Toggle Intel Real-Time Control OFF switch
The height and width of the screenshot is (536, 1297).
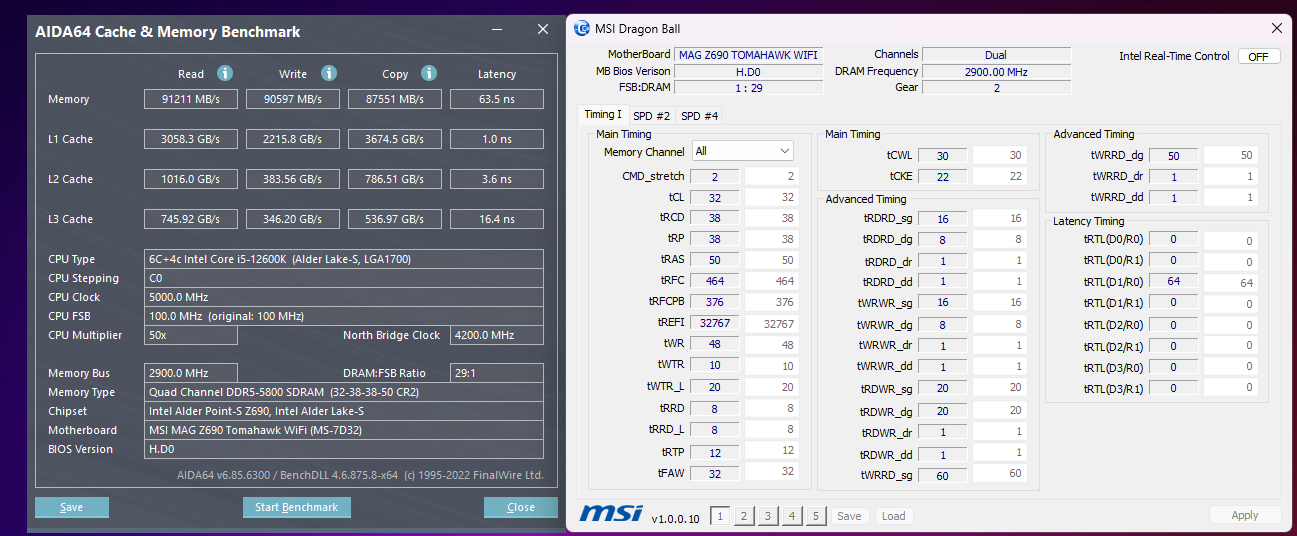[x=1258, y=56]
